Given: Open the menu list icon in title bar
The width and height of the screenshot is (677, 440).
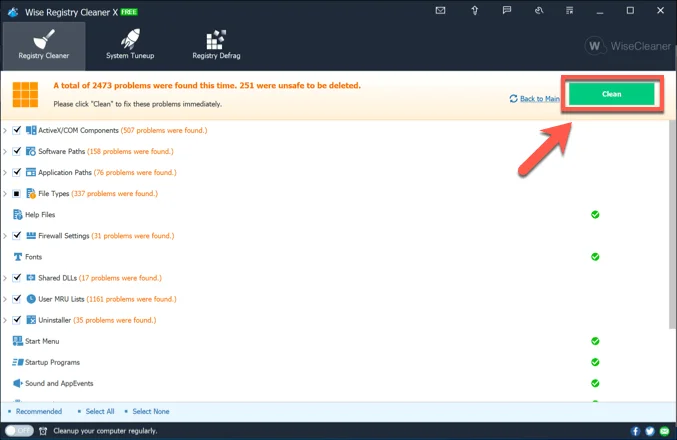Looking at the screenshot, I should click(x=569, y=10).
